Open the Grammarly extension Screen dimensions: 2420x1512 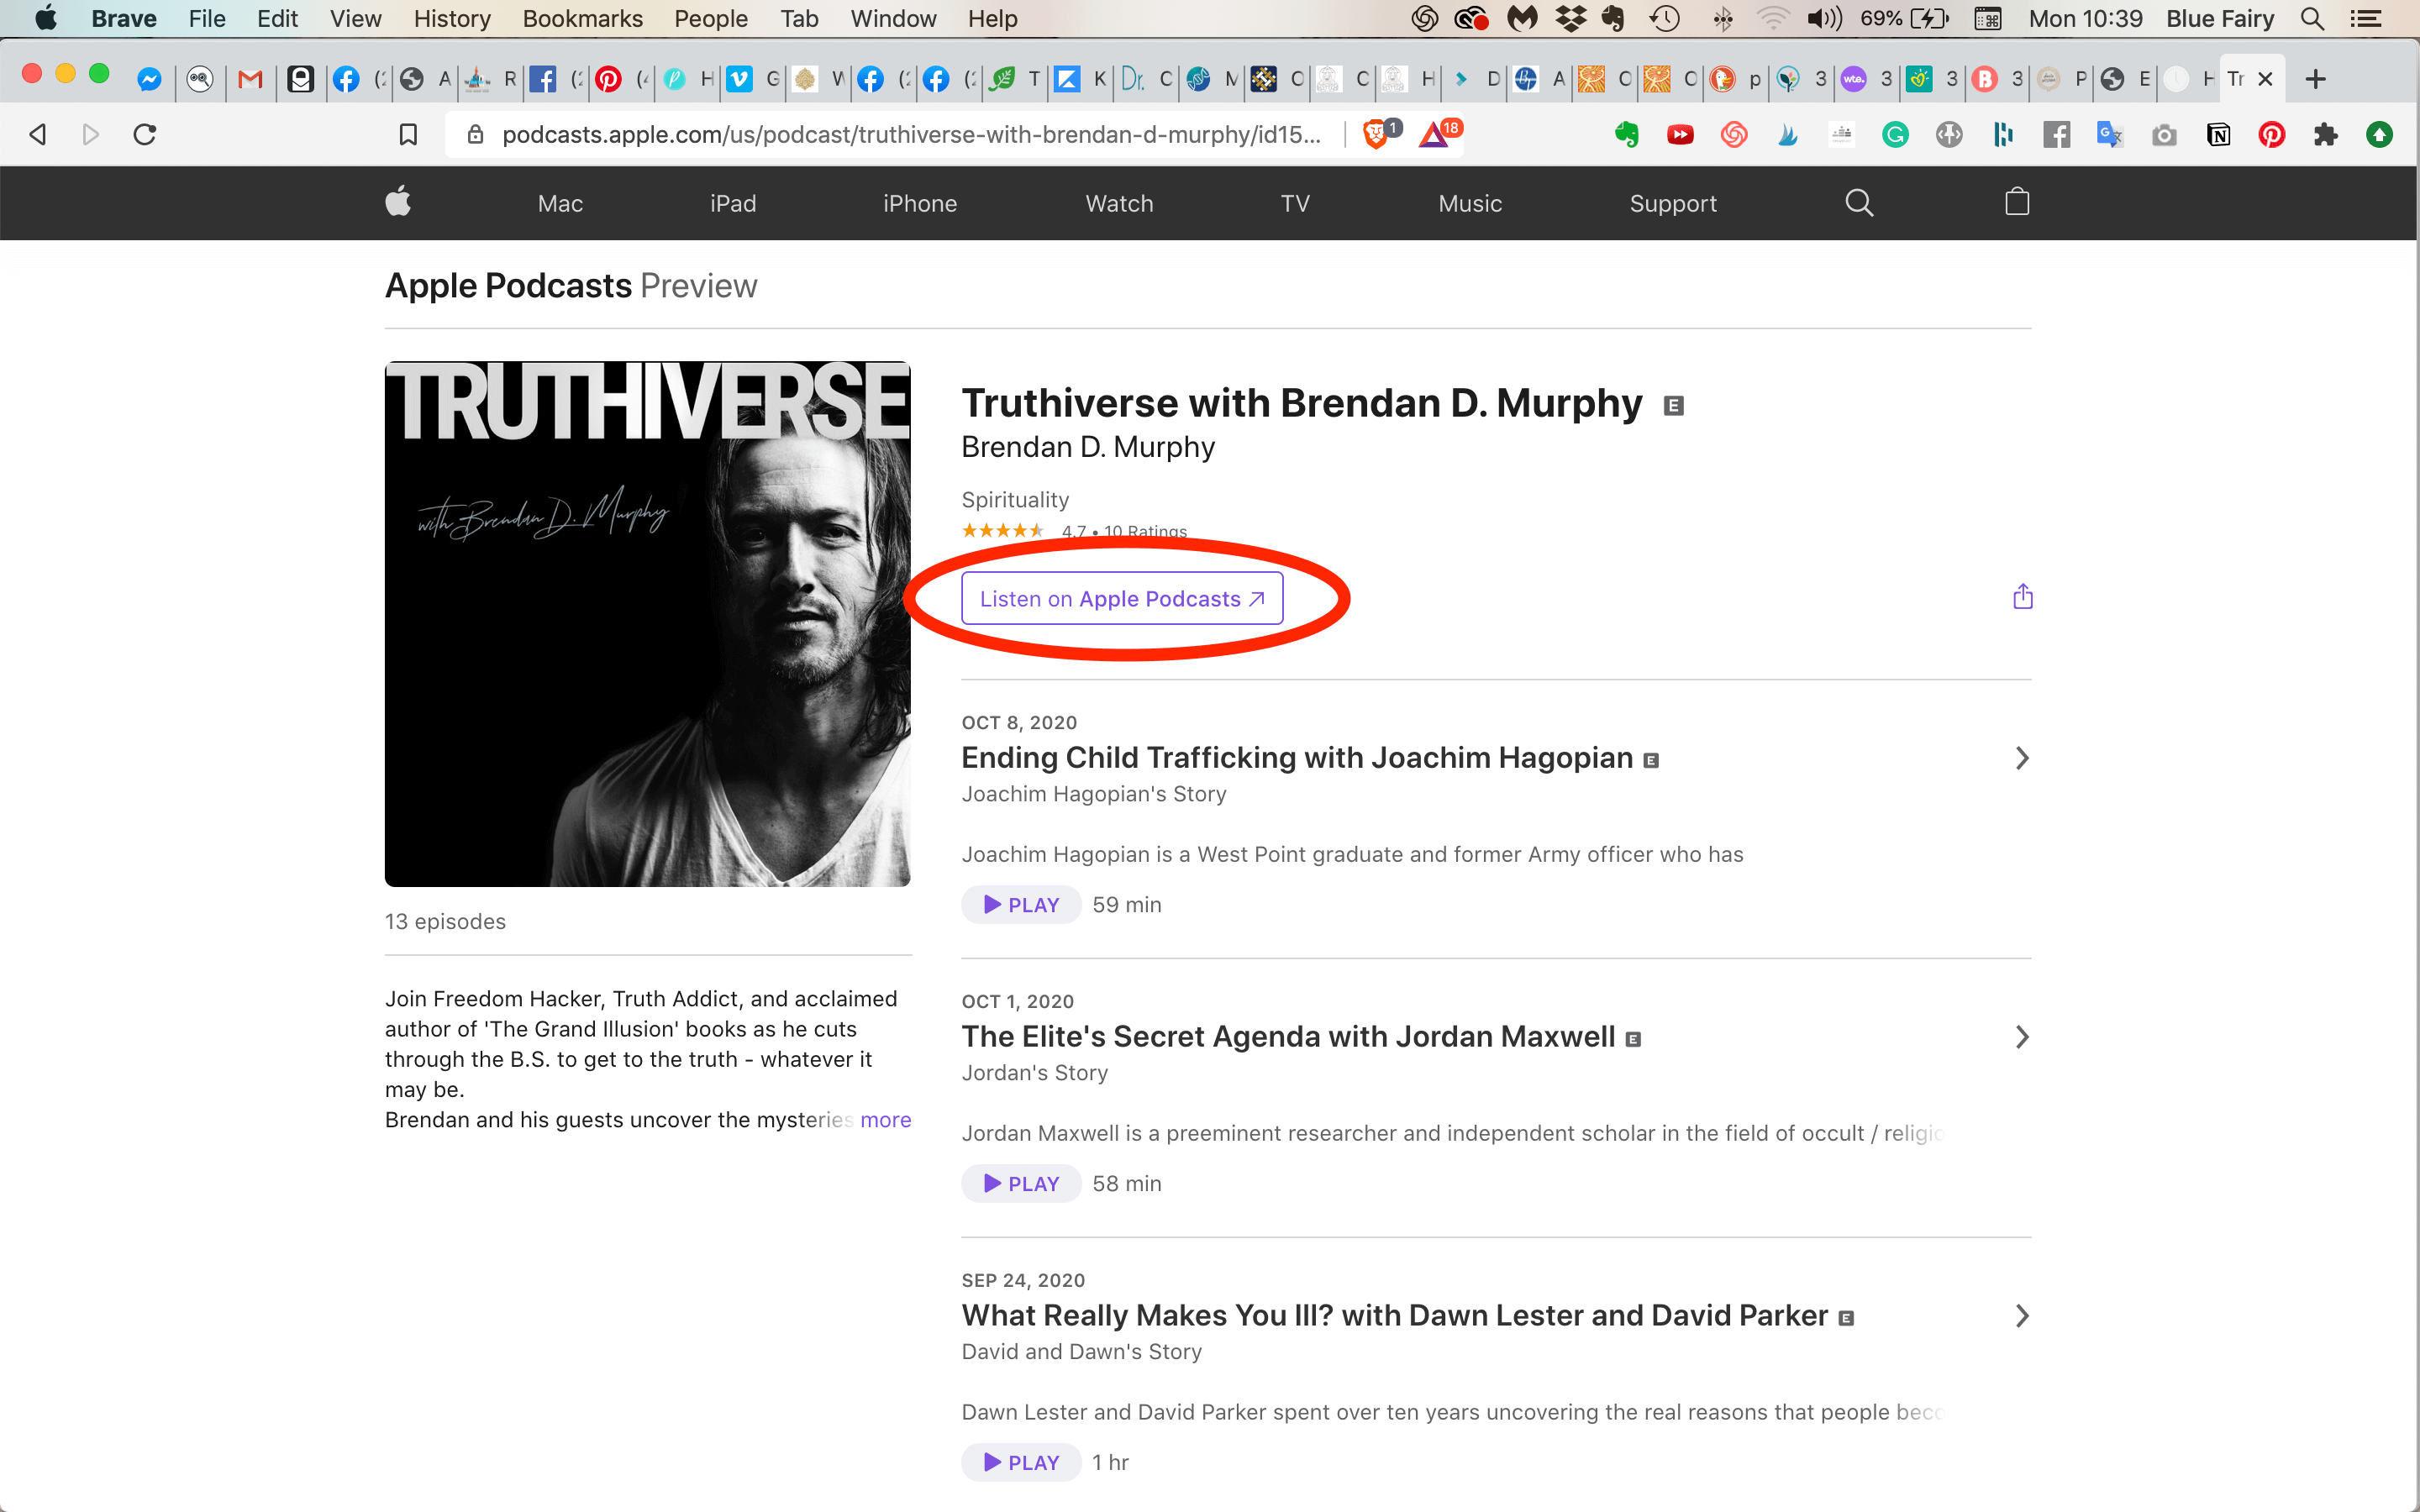[x=1895, y=134]
